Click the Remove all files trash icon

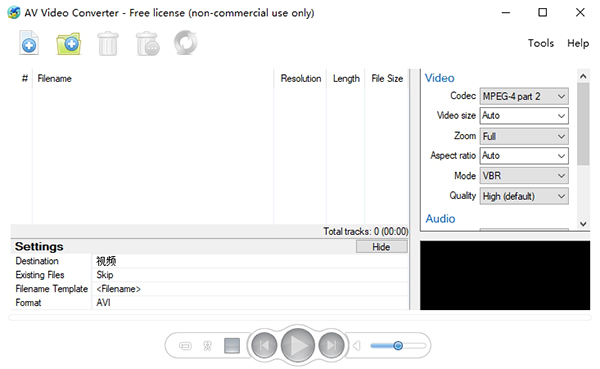148,44
